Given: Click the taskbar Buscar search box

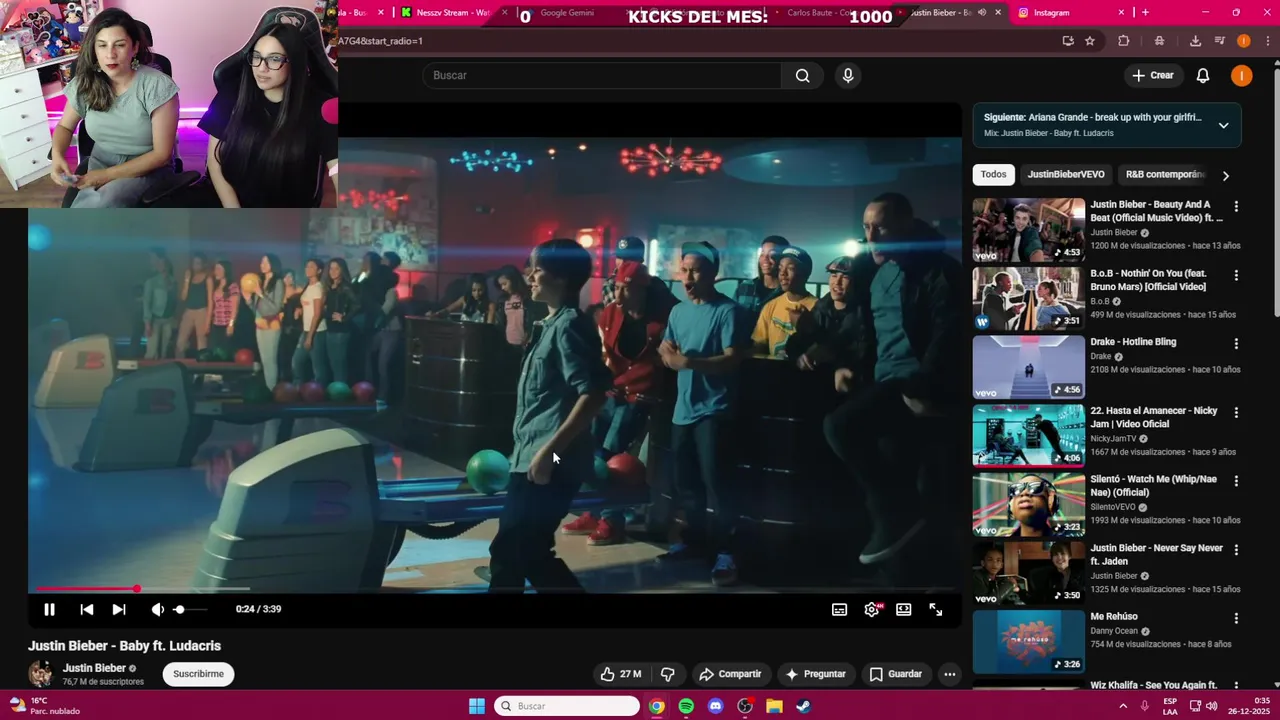Looking at the screenshot, I should coord(567,706).
